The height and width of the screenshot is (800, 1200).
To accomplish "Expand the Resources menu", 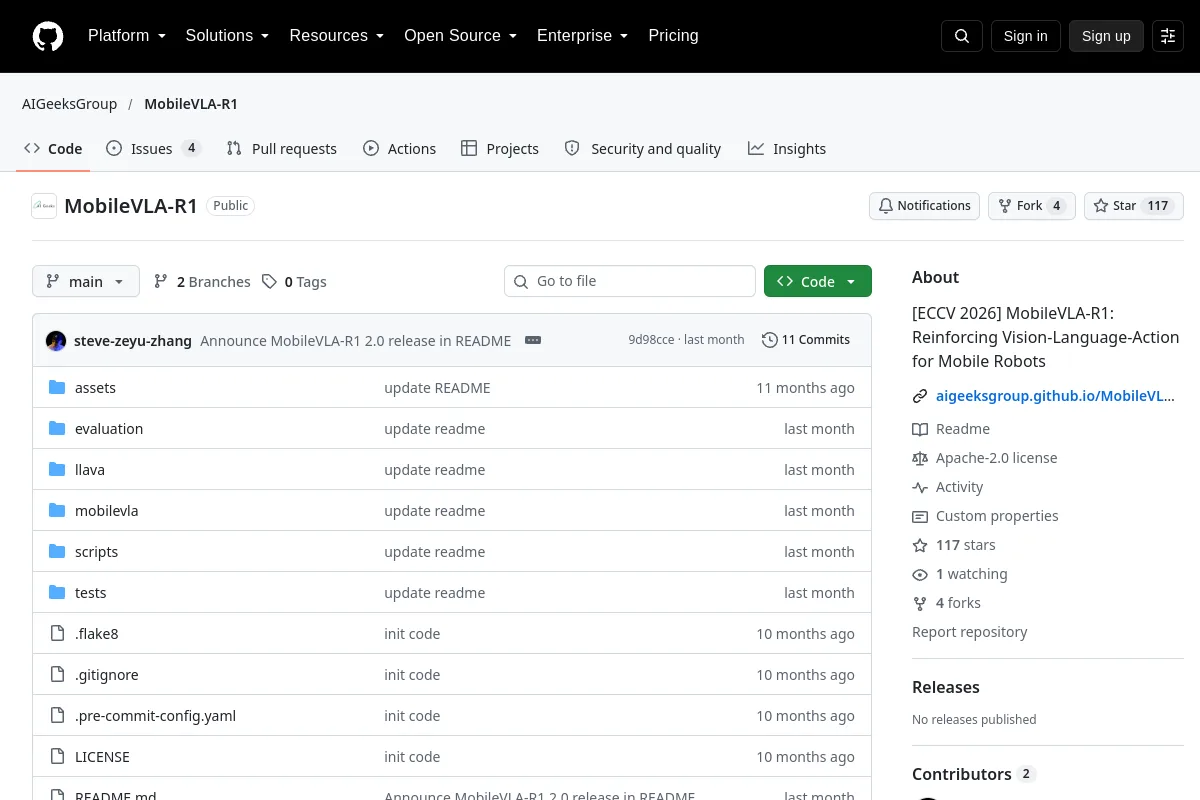I will 337,36.
